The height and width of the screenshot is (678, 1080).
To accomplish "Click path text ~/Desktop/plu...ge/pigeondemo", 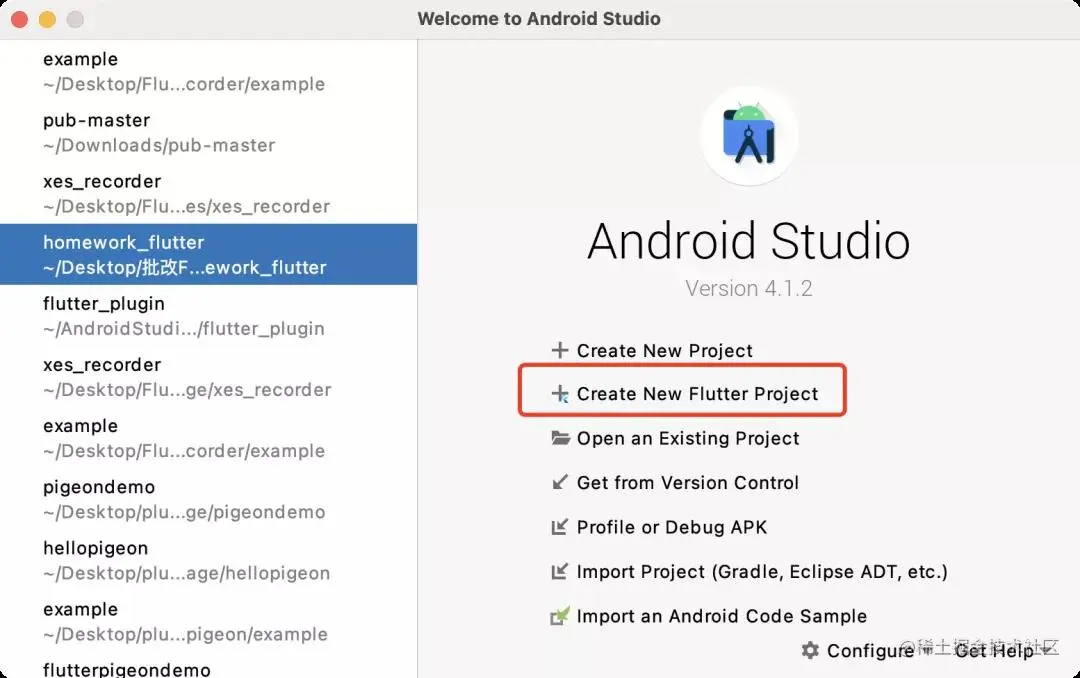I will pos(184,512).
